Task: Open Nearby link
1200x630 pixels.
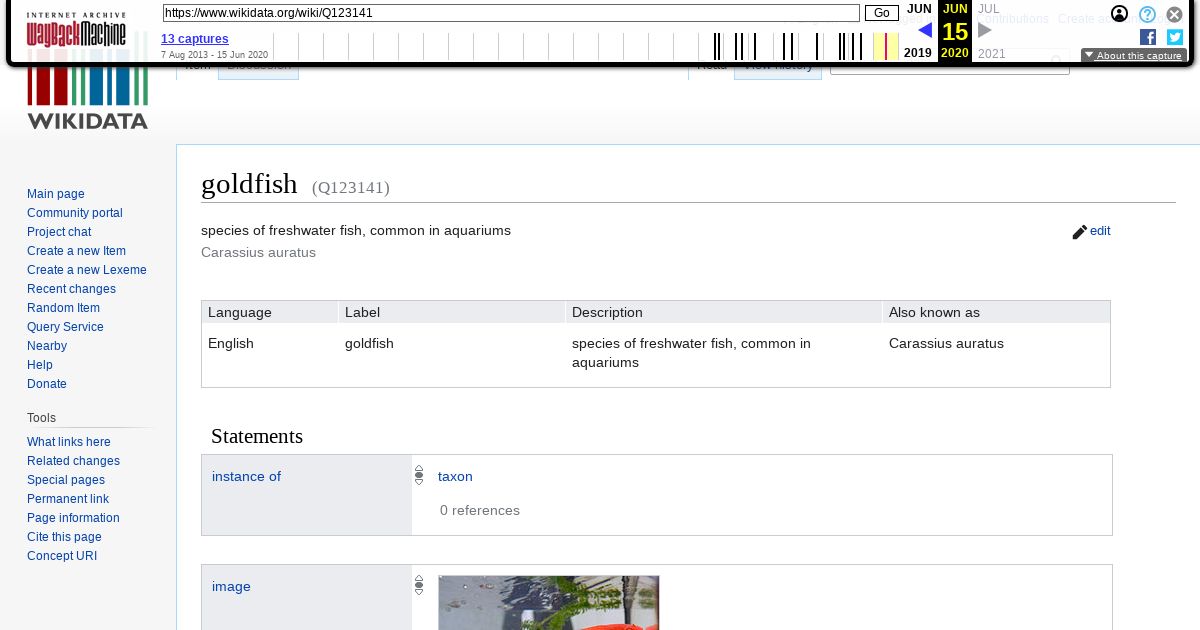Action: (x=47, y=346)
